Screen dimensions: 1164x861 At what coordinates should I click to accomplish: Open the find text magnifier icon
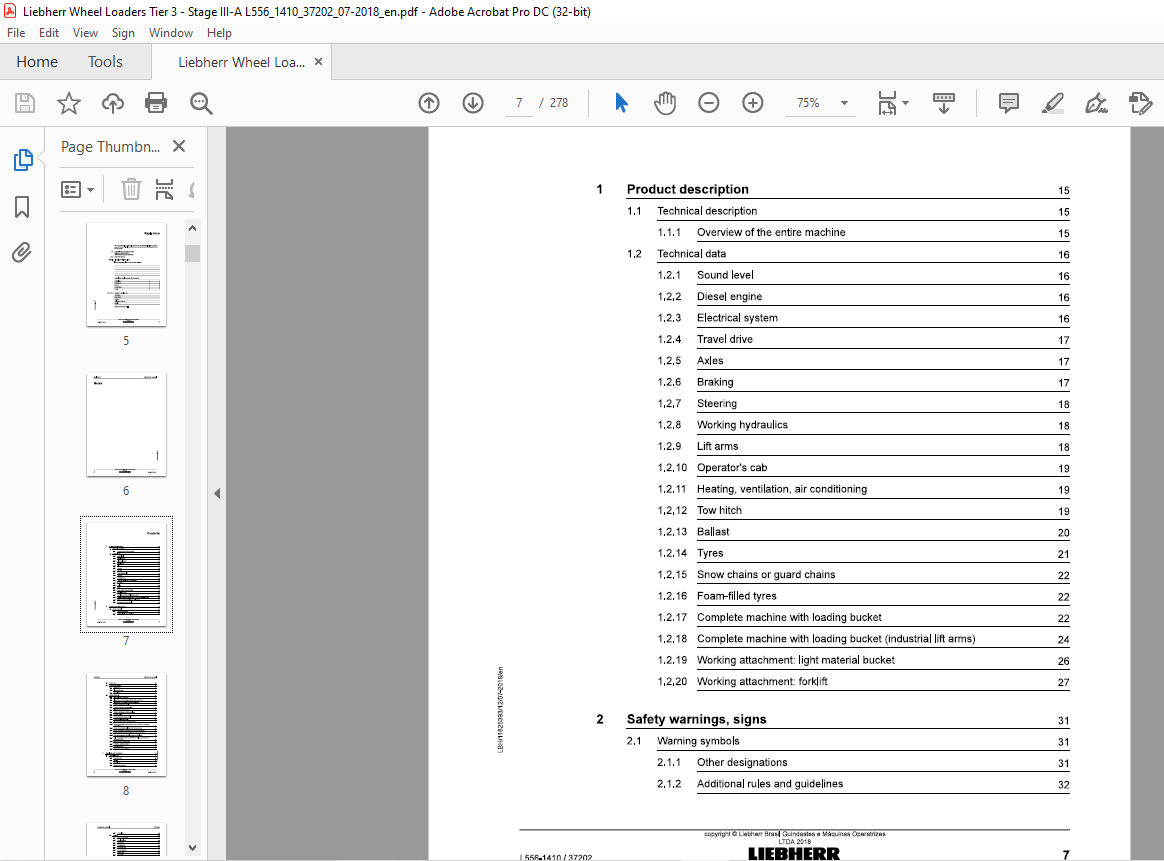(201, 103)
